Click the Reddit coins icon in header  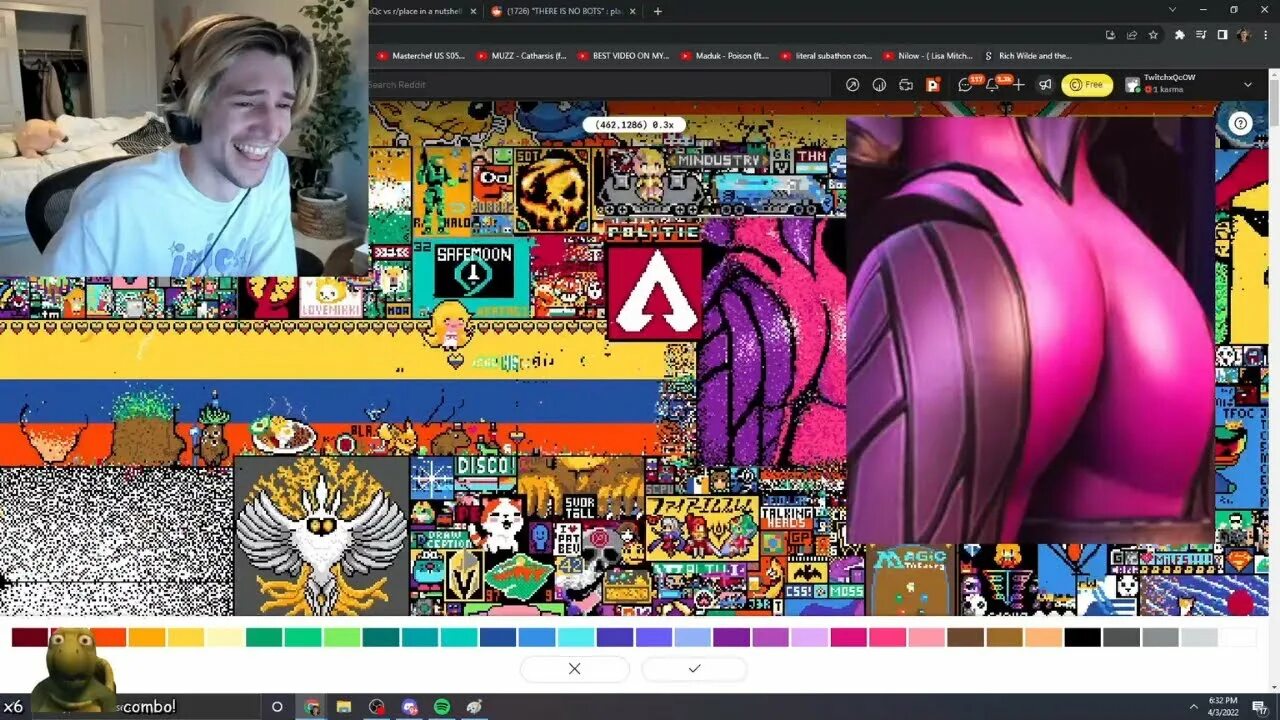(879, 85)
